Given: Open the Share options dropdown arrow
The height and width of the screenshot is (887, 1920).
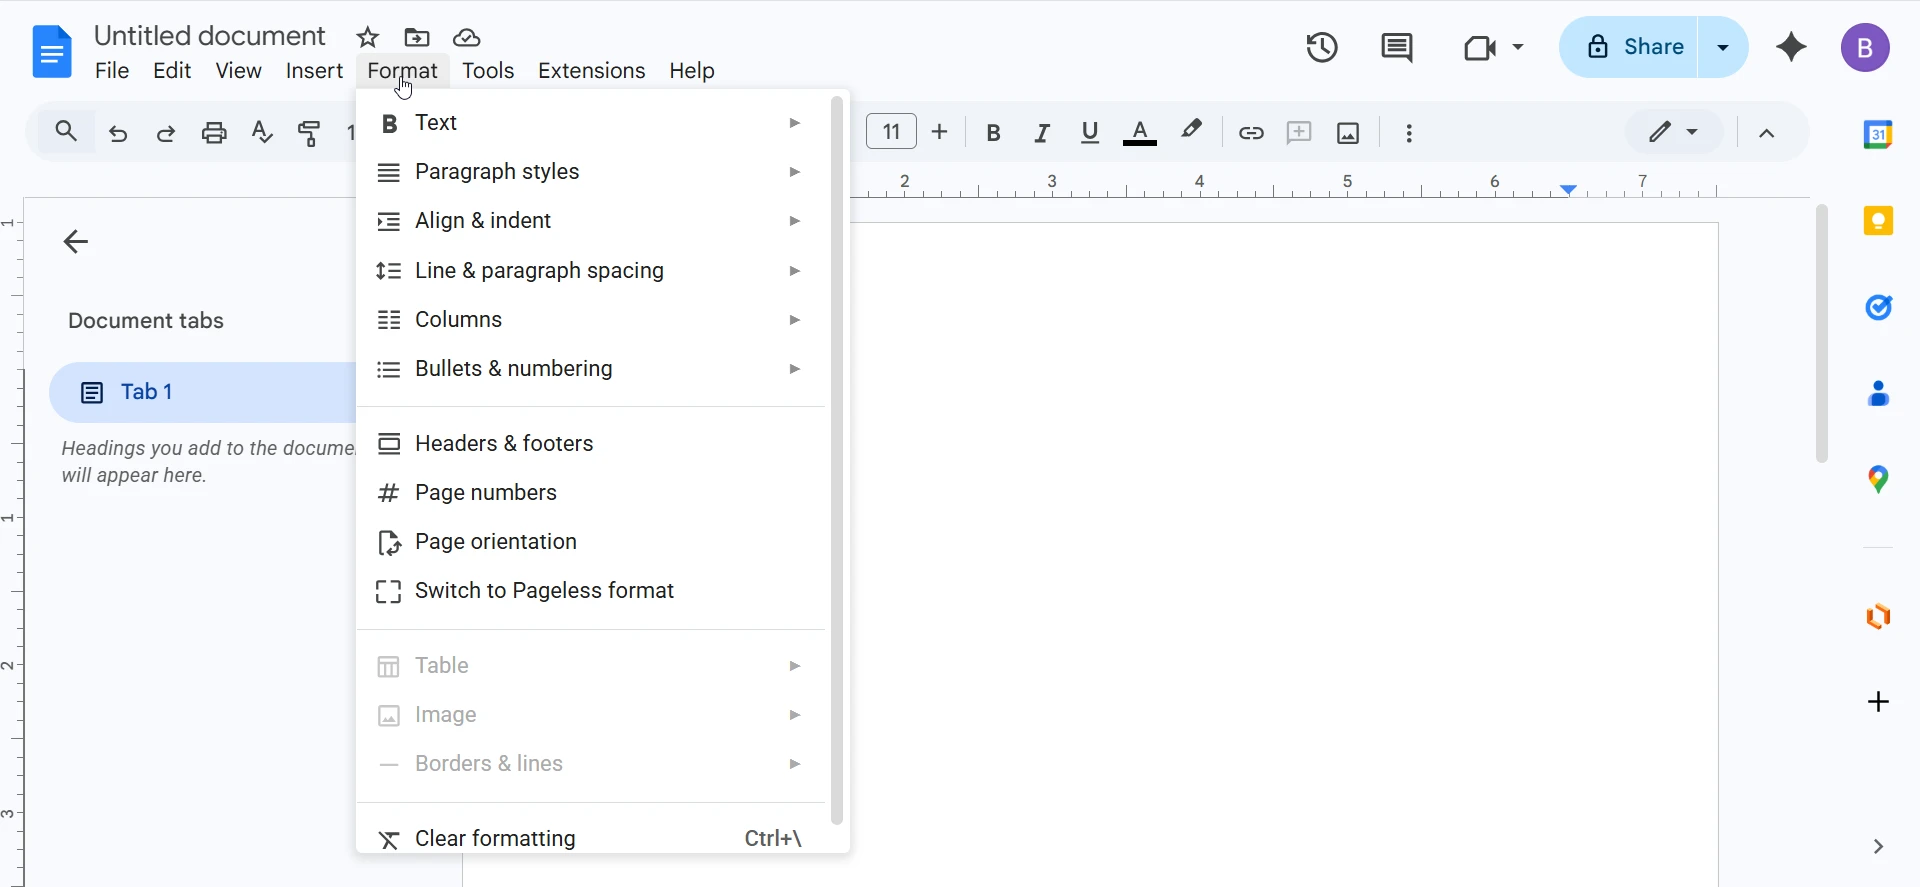Looking at the screenshot, I should [1723, 47].
